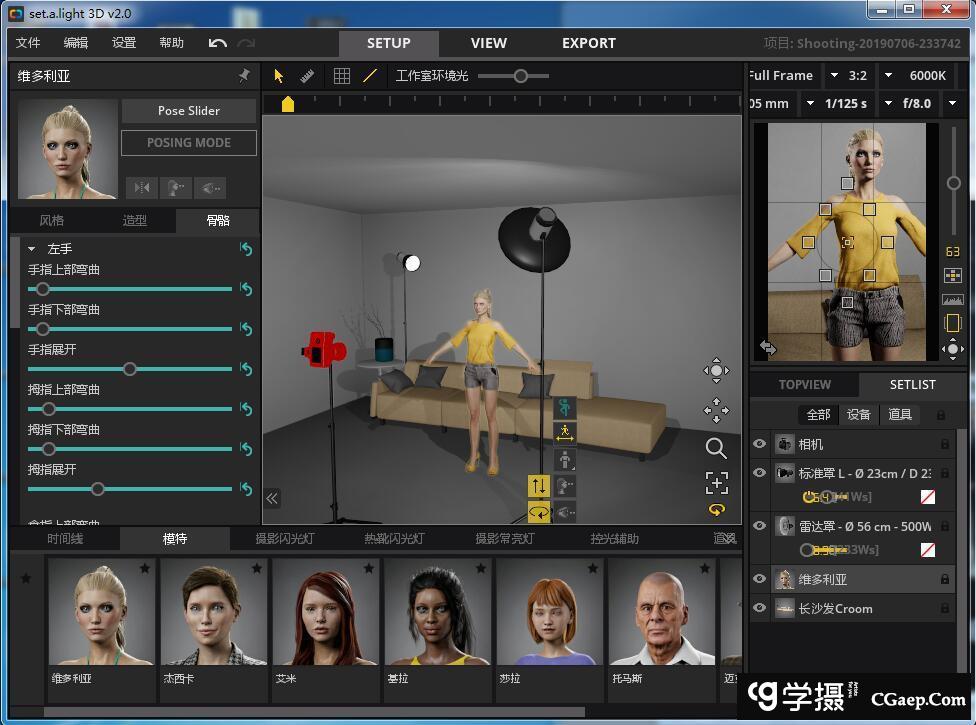Activate the ruler measuring tool
This screenshot has height=725, width=976.
tap(307, 76)
